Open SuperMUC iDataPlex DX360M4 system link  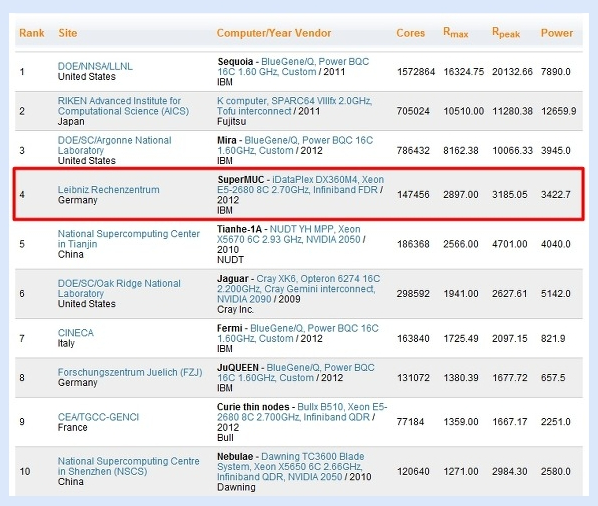tap(301, 185)
